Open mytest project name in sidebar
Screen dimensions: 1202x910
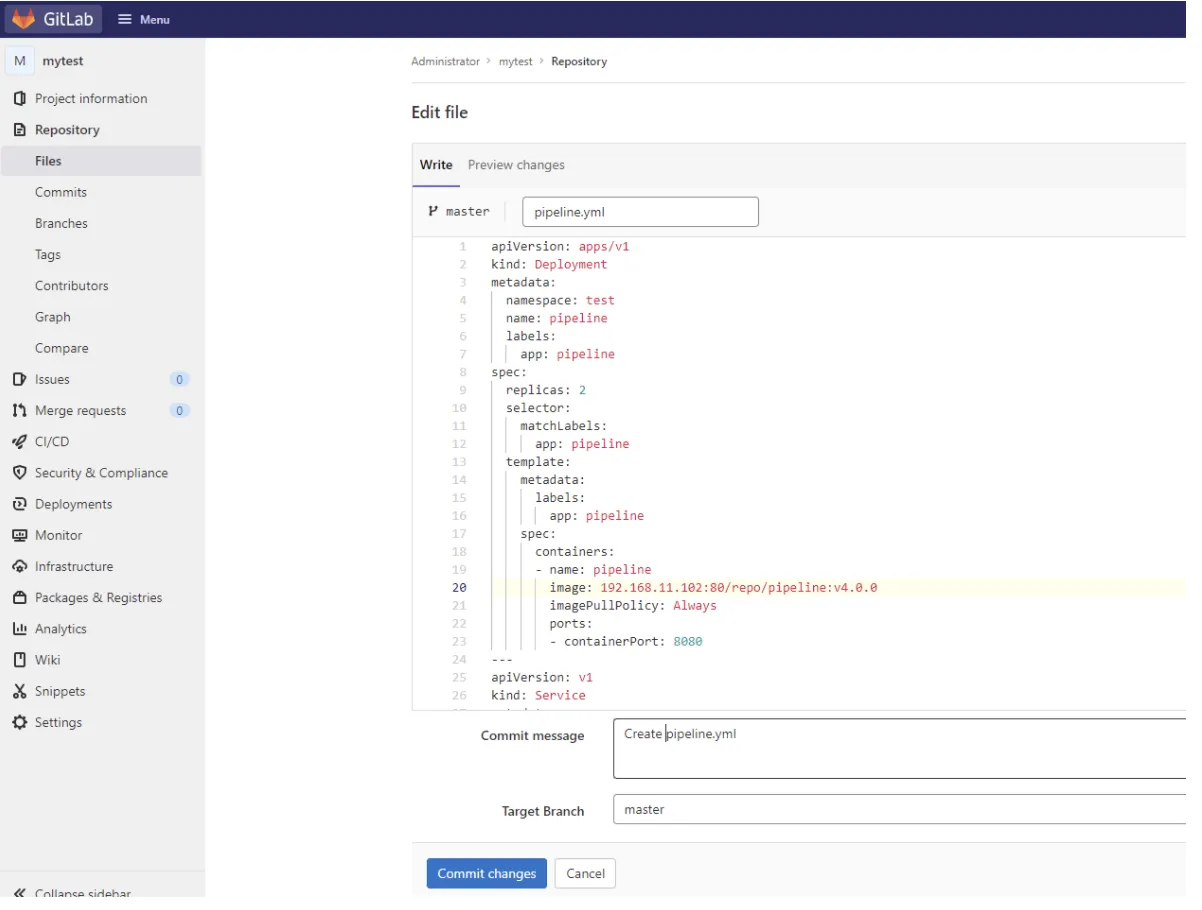tap(63, 61)
